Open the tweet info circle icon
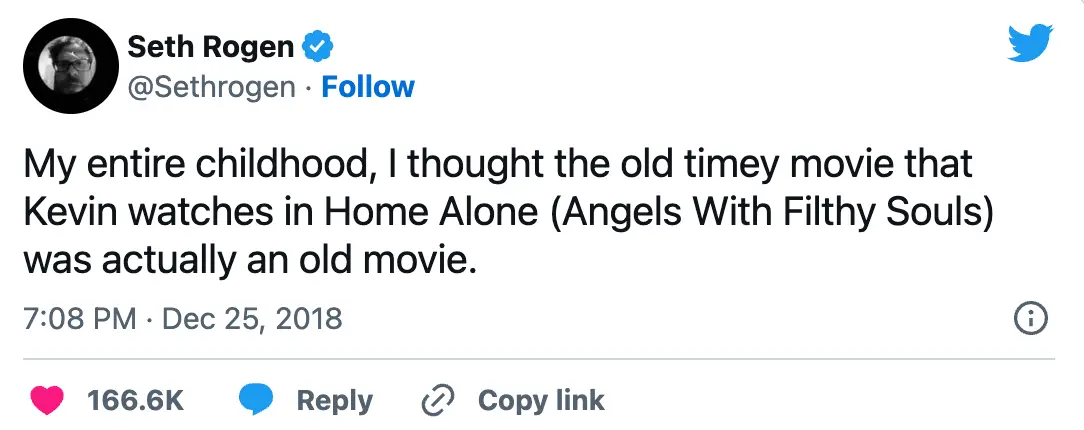The height and width of the screenshot is (430, 1084). pos(1031,319)
